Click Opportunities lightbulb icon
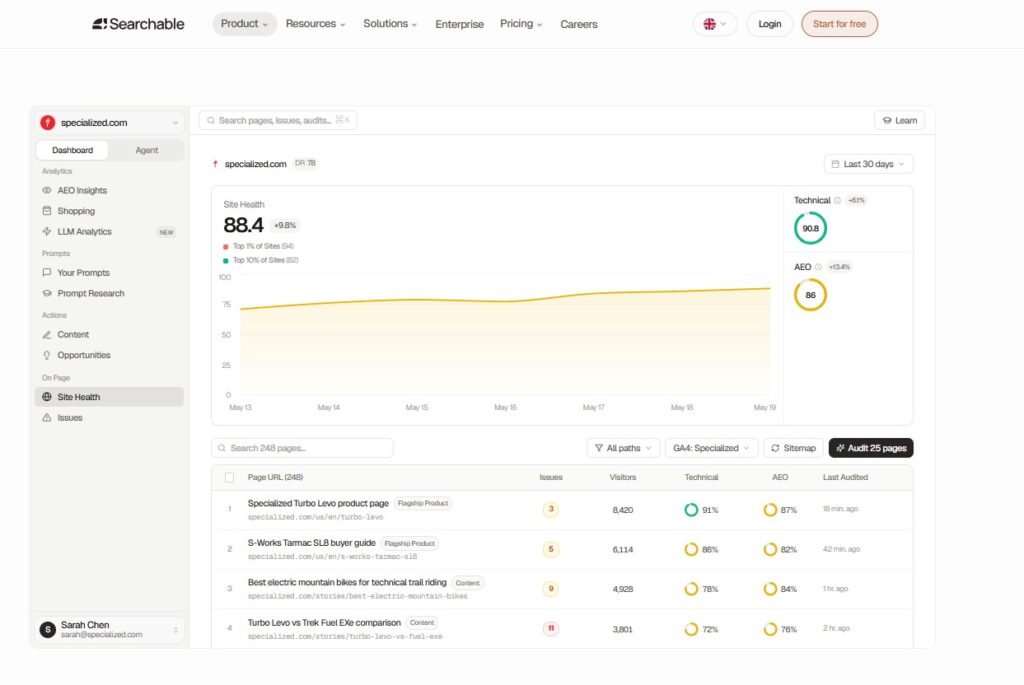Viewport: 1024px width, 685px height. [47, 355]
